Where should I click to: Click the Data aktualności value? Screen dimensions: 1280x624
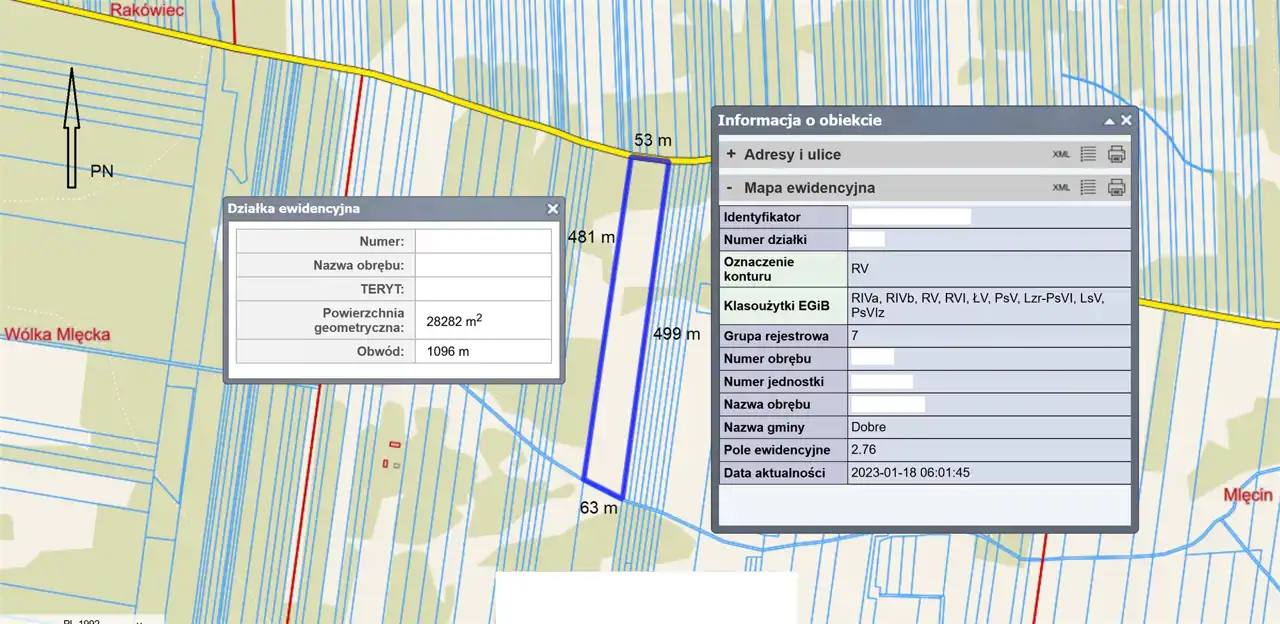click(x=910, y=473)
